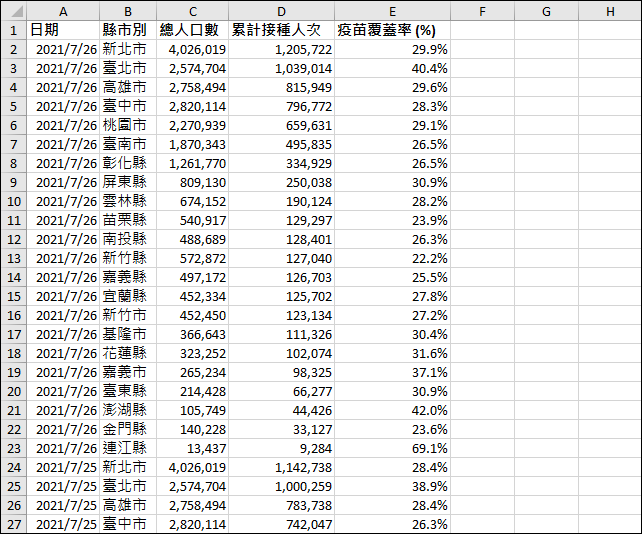Click vaccination count 742,047

point(281,524)
